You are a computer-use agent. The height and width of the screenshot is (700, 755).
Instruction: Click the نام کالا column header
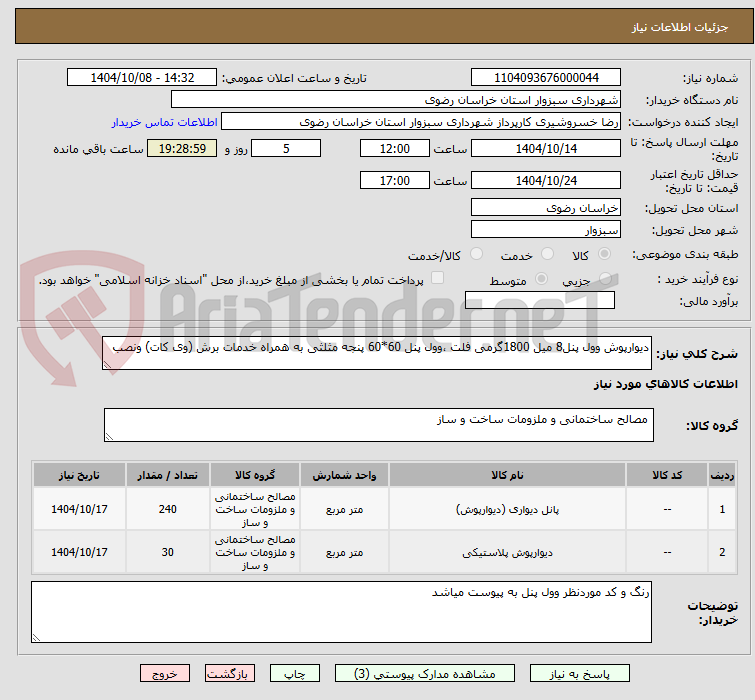507,475
